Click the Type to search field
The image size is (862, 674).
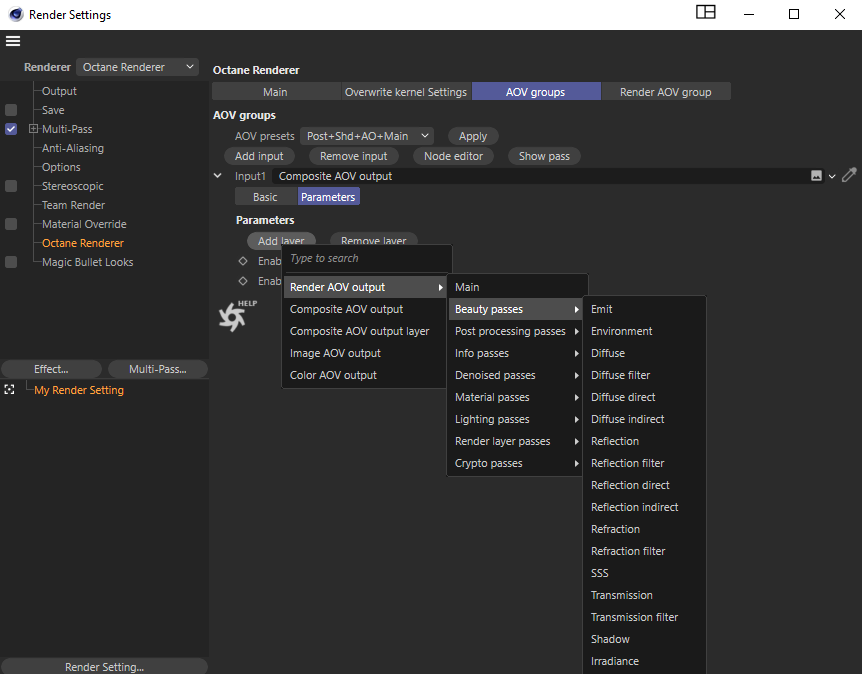[367, 258]
